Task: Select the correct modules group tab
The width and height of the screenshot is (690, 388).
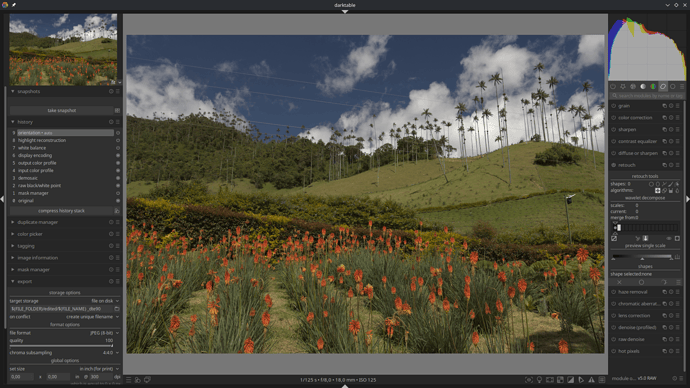Action: pos(663,87)
